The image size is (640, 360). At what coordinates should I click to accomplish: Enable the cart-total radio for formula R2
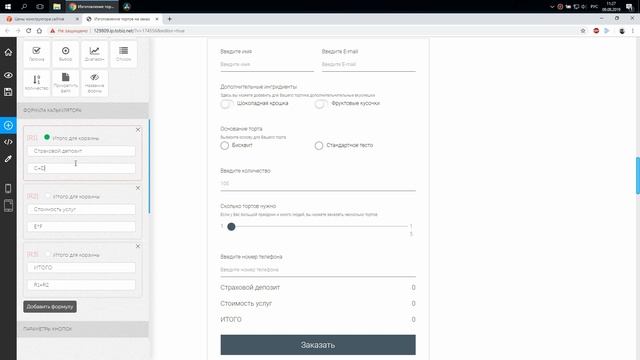click(48, 196)
